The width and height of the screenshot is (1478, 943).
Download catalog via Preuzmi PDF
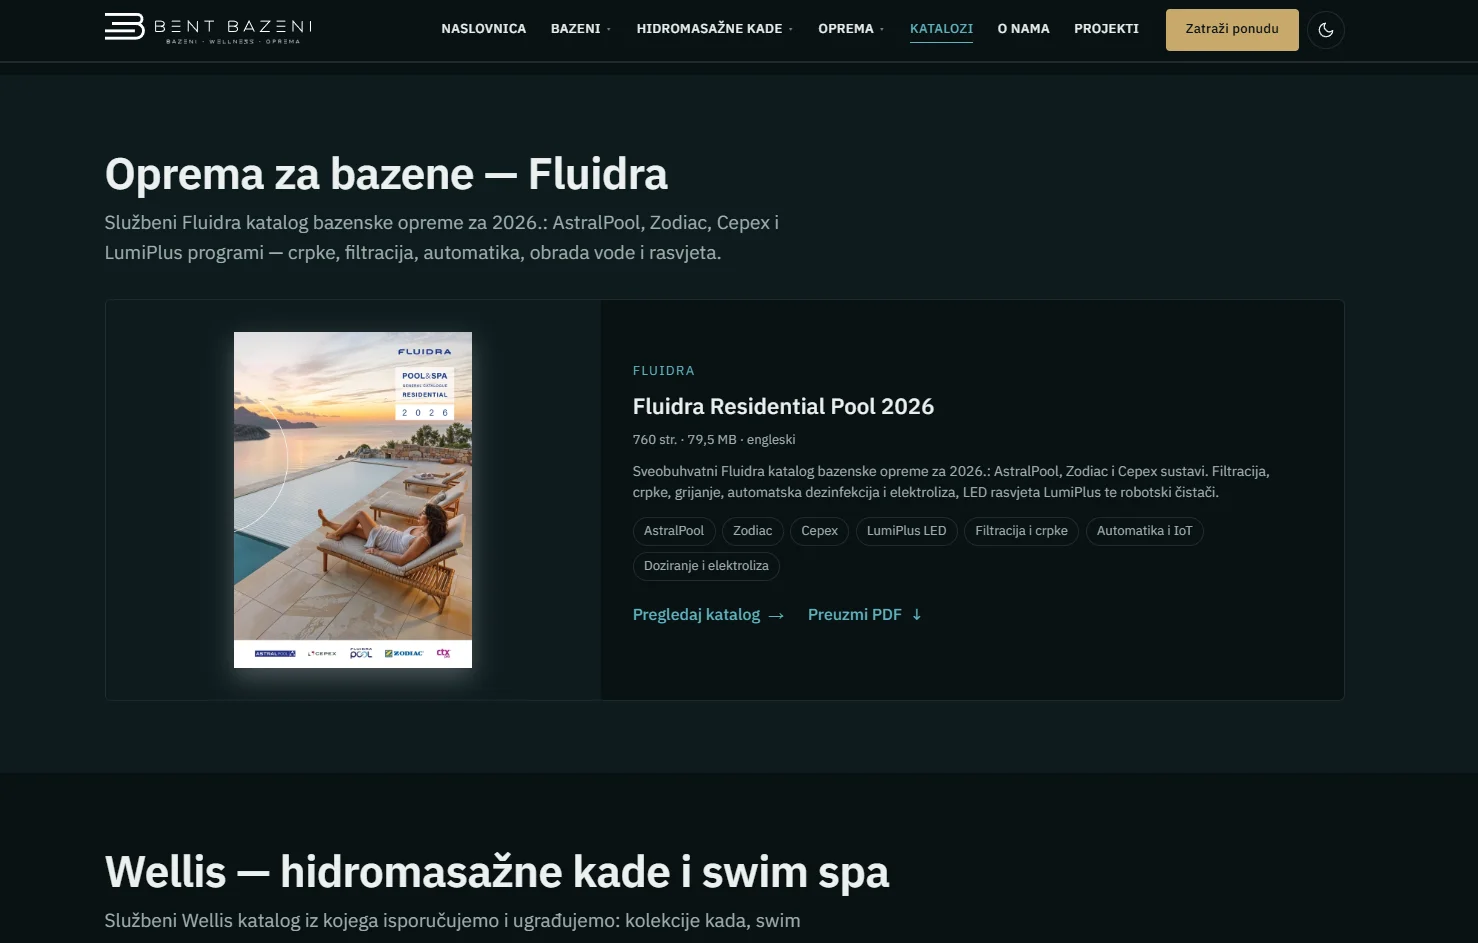pos(865,615)
